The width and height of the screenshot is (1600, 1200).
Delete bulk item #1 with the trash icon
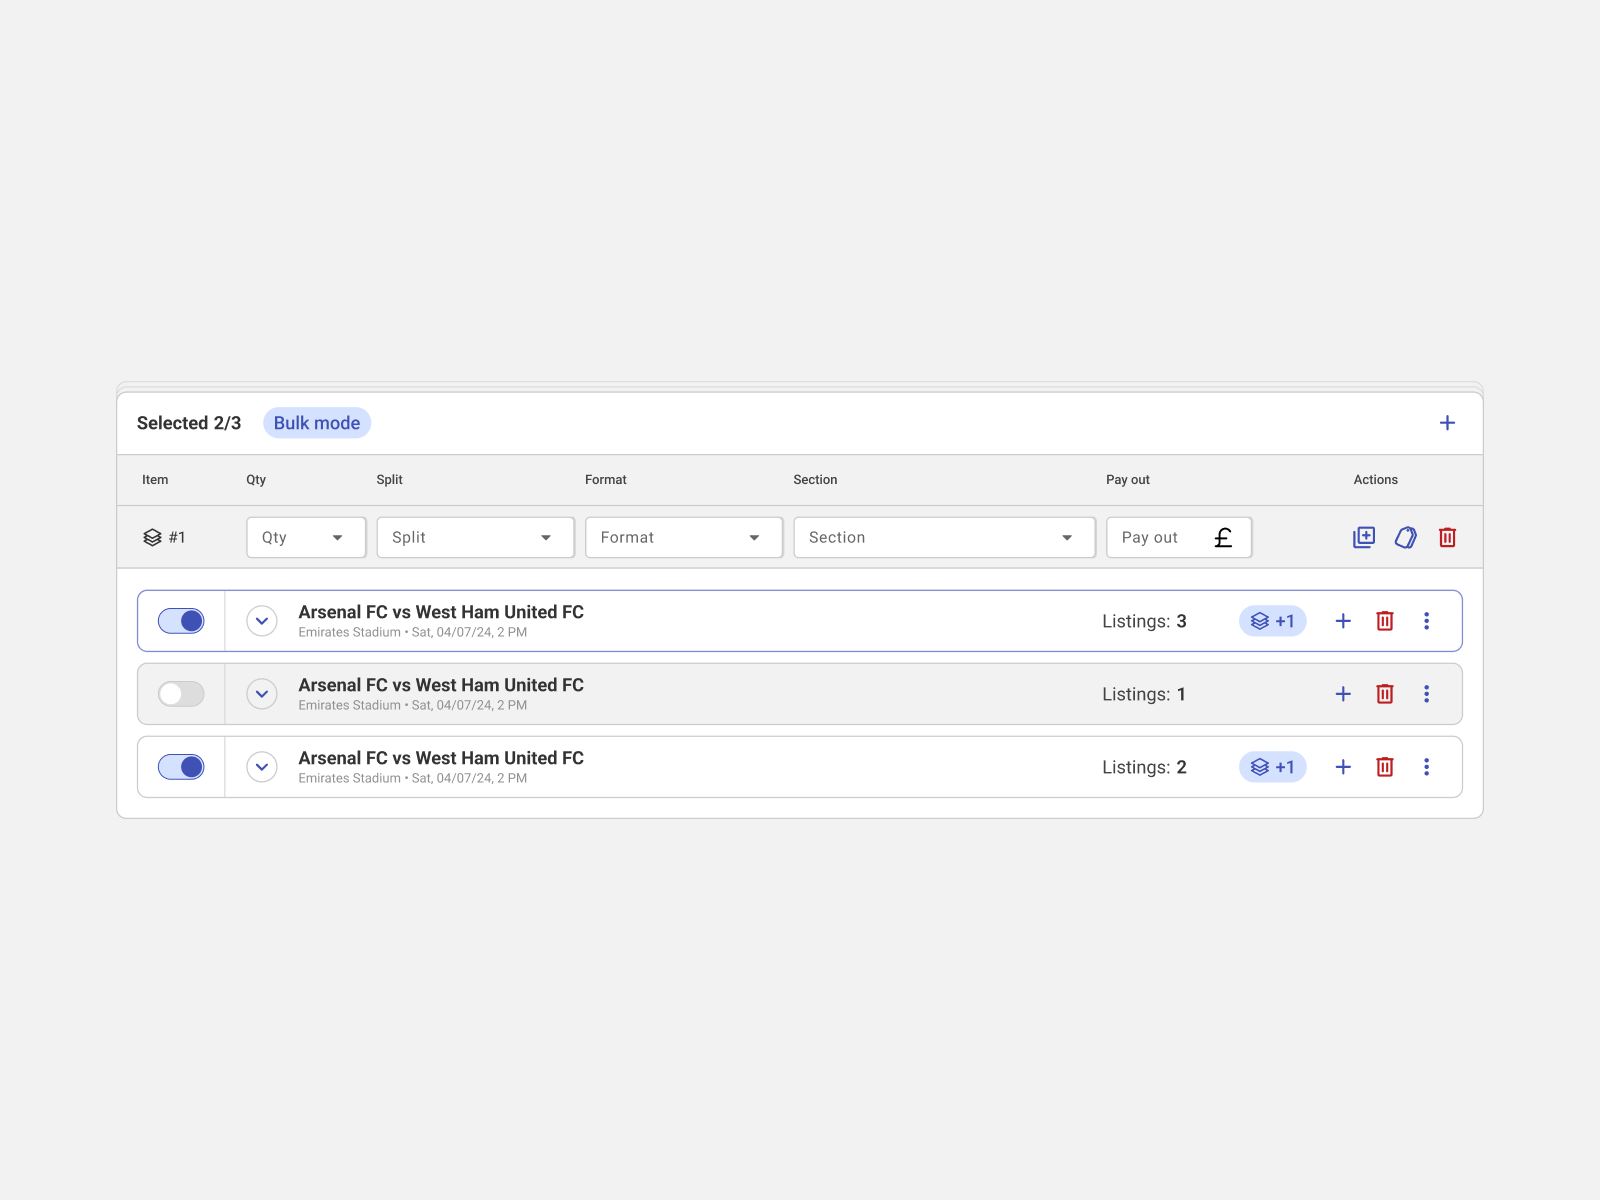[x=1447, y=537]
